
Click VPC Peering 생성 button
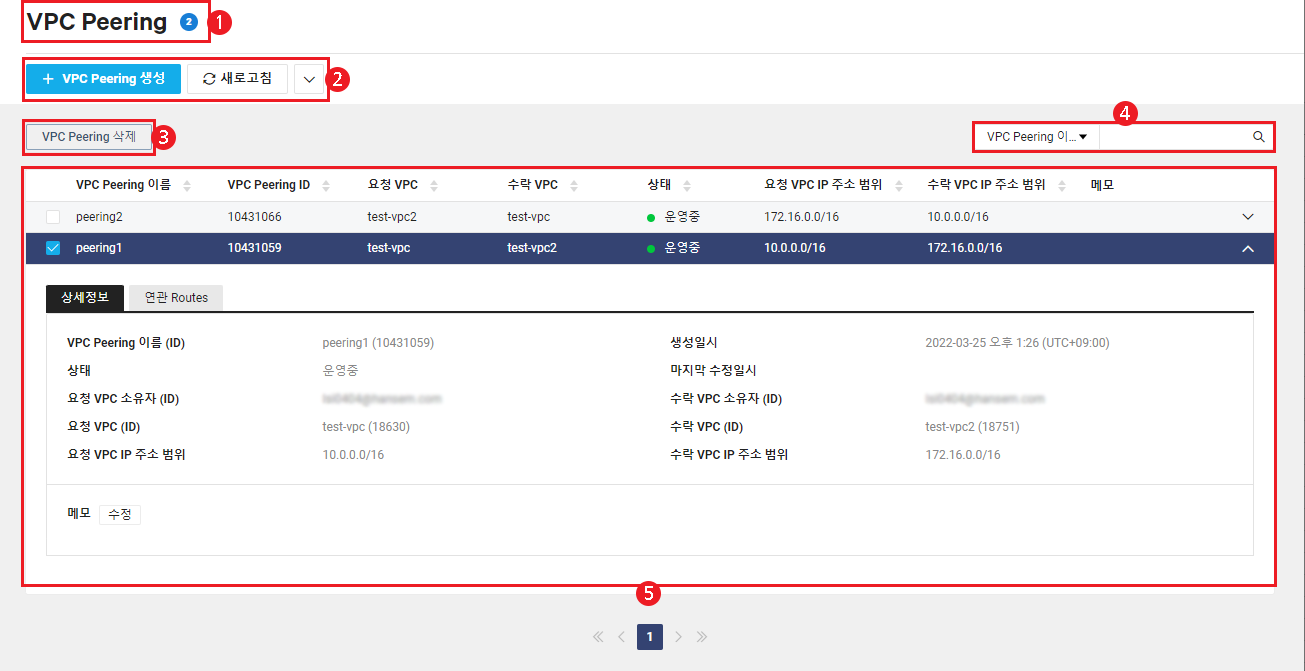(103, 78)
